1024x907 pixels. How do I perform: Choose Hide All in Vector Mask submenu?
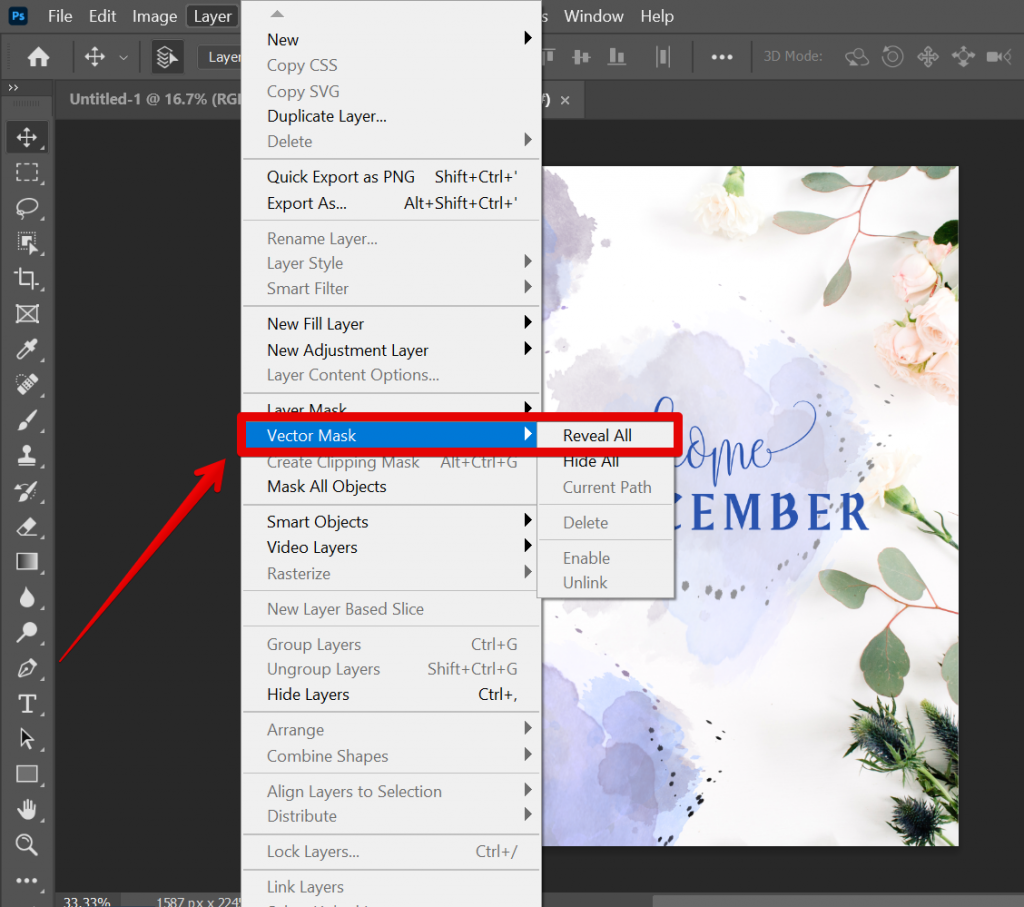[x=591, y=461]
